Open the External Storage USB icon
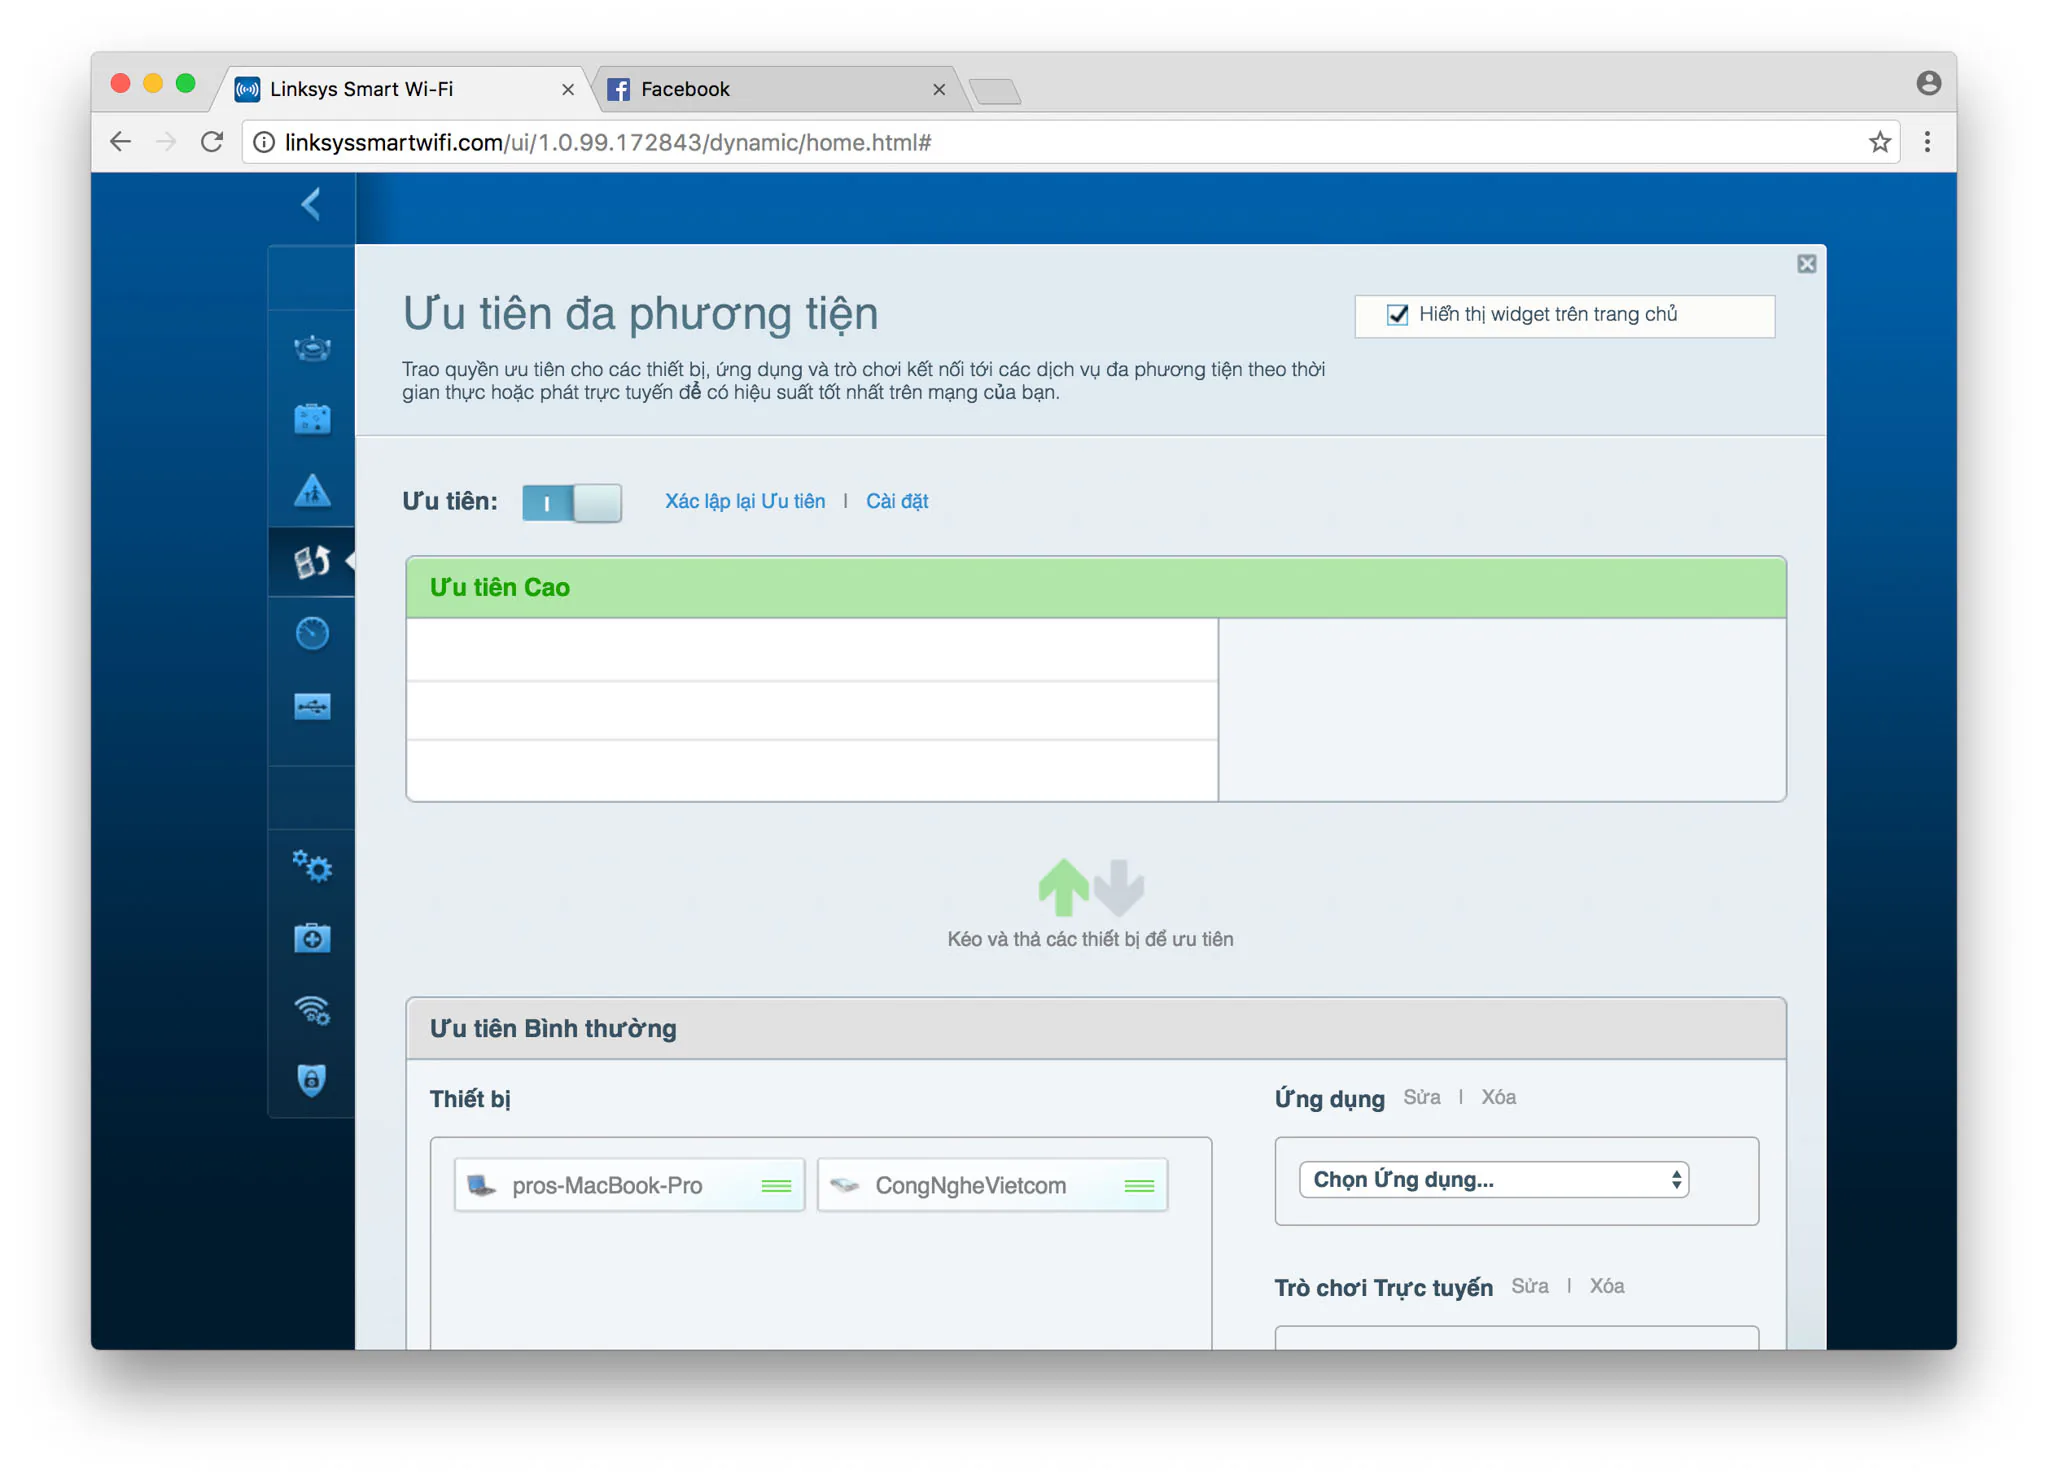This screenshot has height=1480, width=2048. [x=312, y=706]
